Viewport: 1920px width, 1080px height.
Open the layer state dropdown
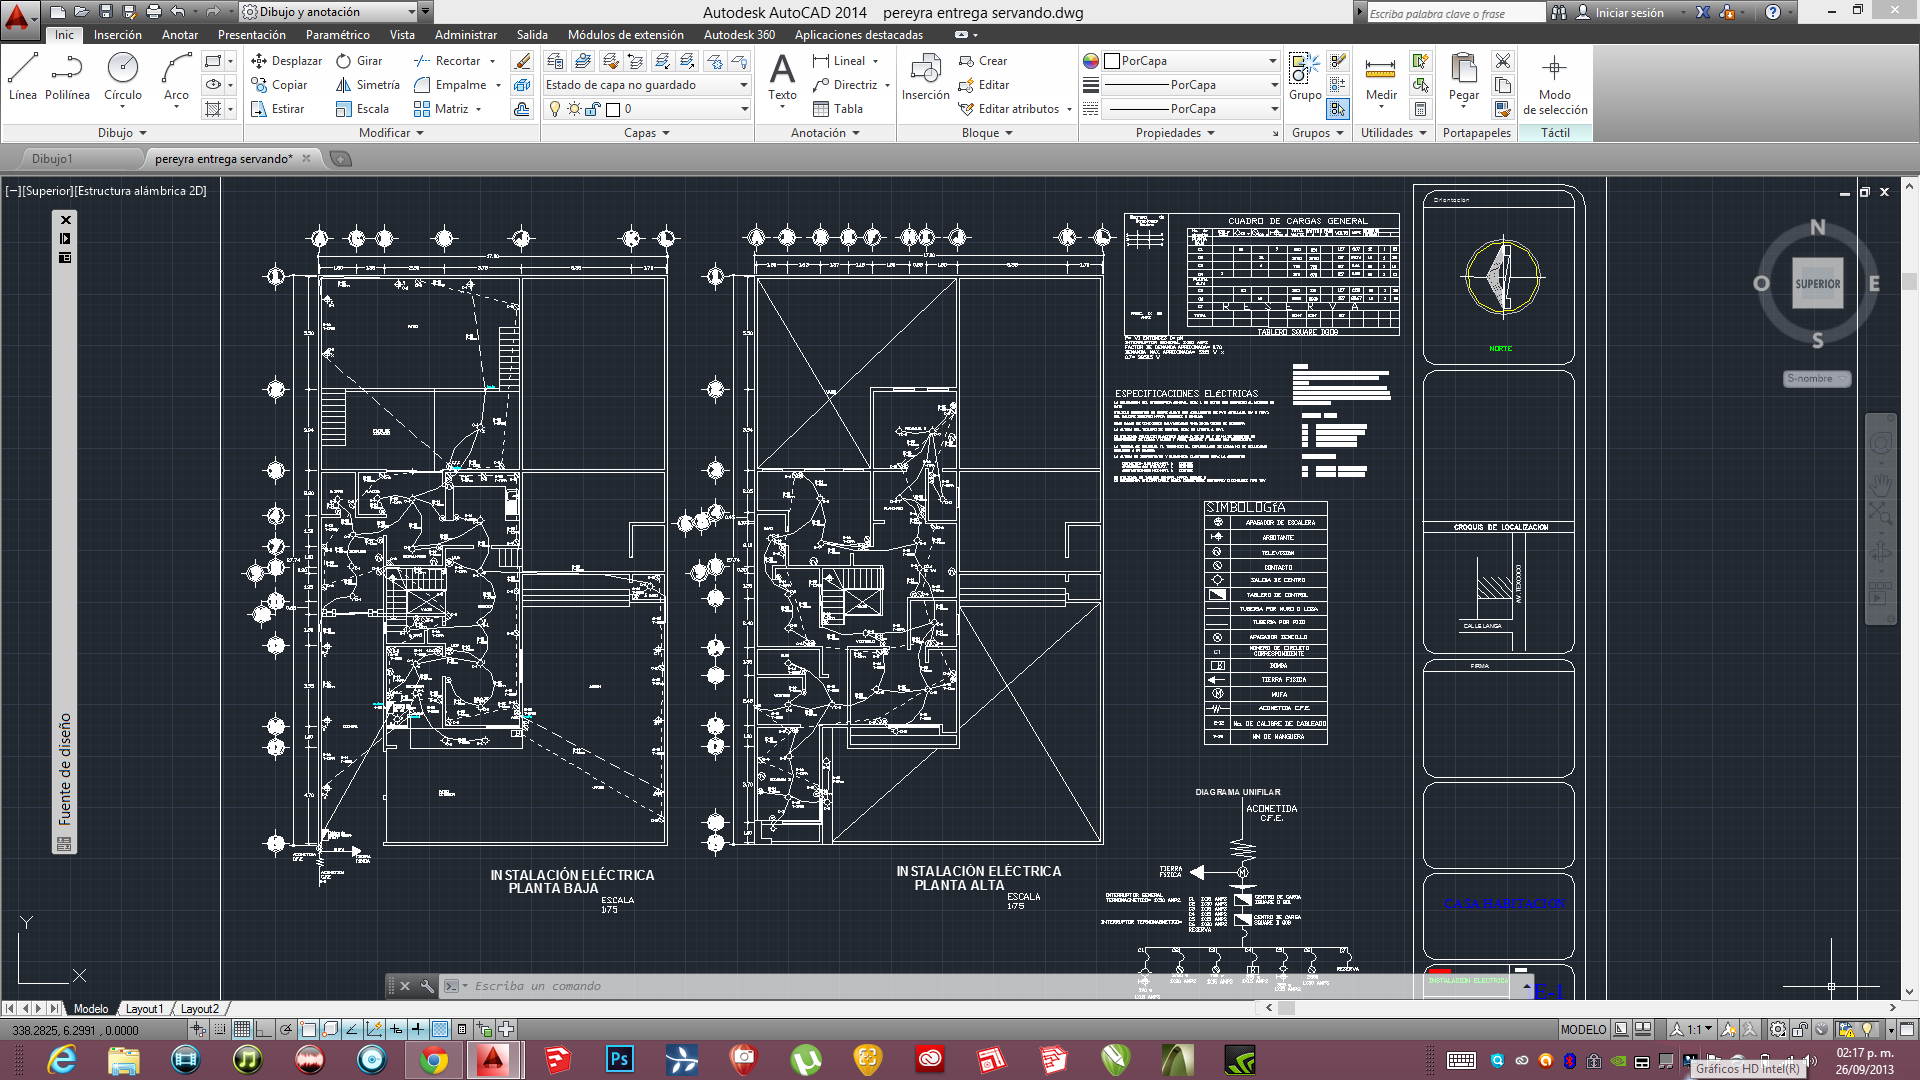[646, 85]
